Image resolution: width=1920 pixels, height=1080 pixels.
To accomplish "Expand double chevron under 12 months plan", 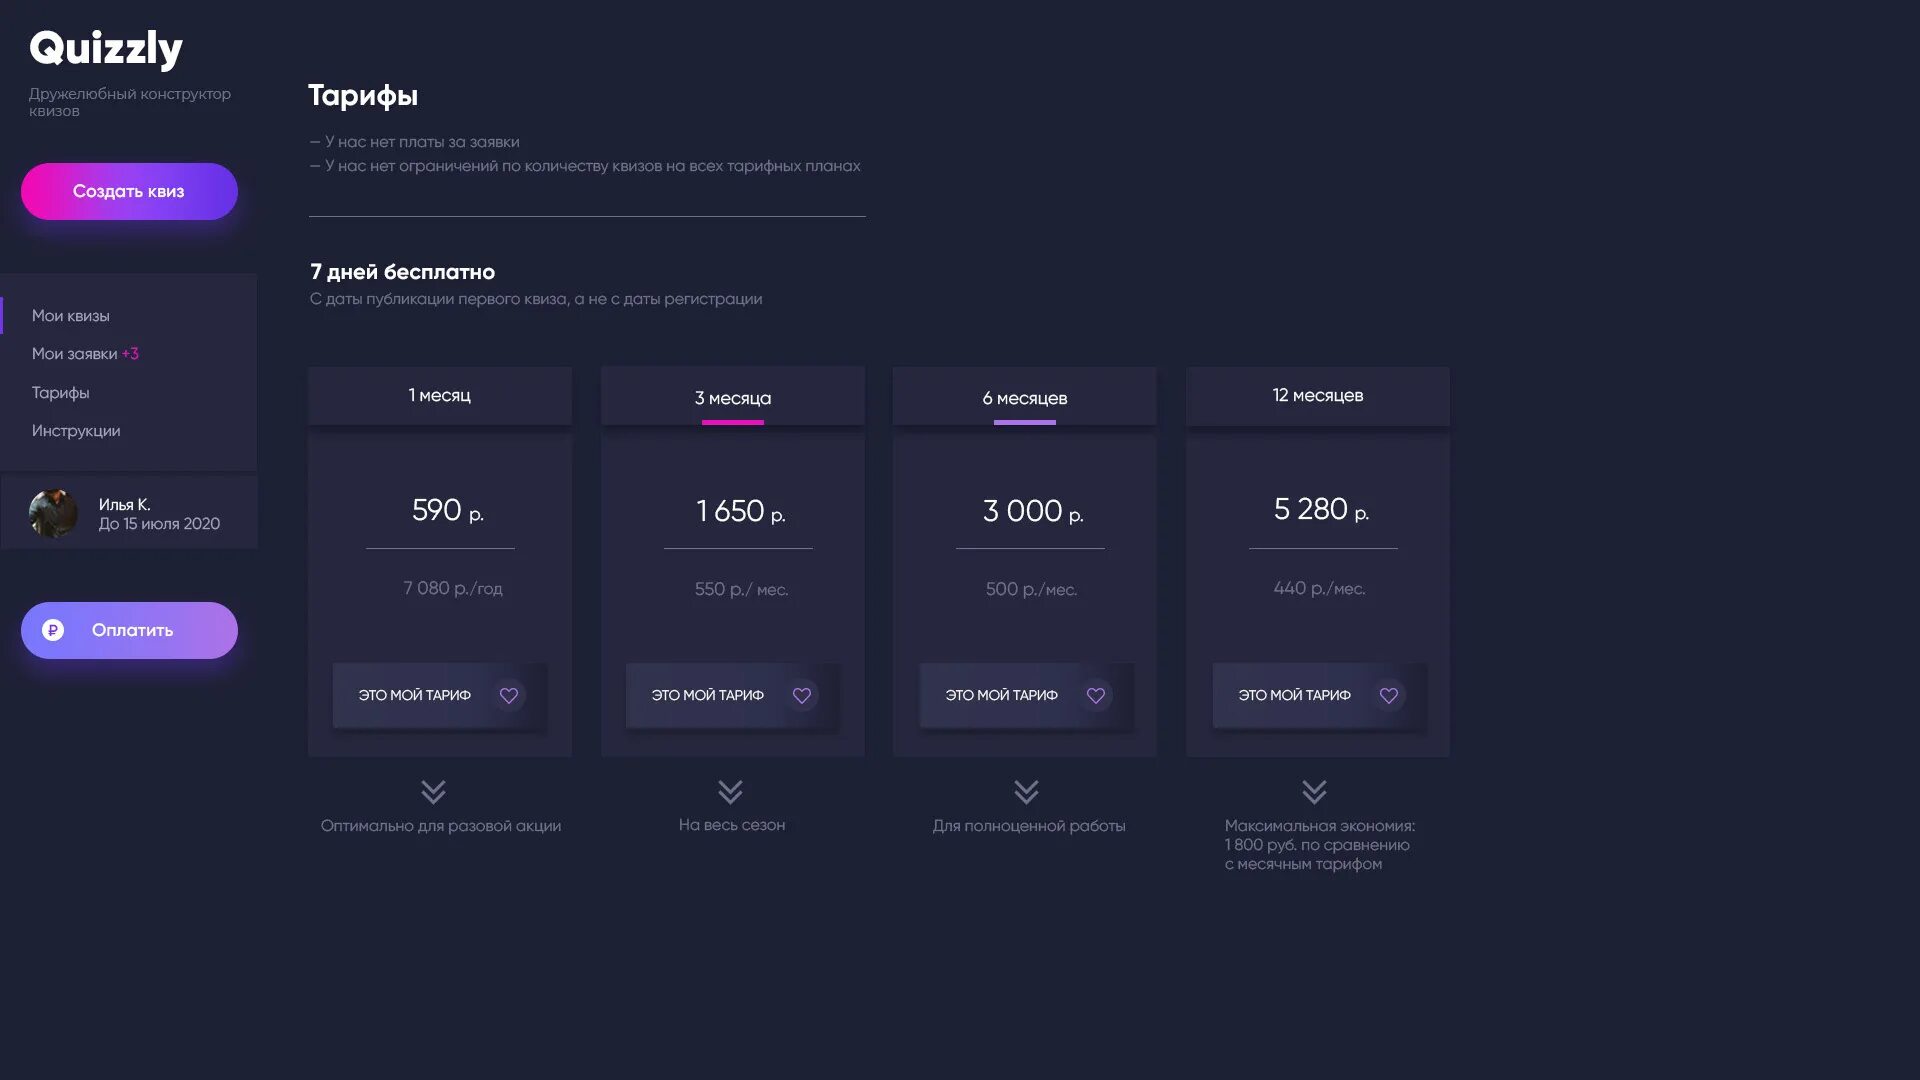I will [x=1315, y=792].
